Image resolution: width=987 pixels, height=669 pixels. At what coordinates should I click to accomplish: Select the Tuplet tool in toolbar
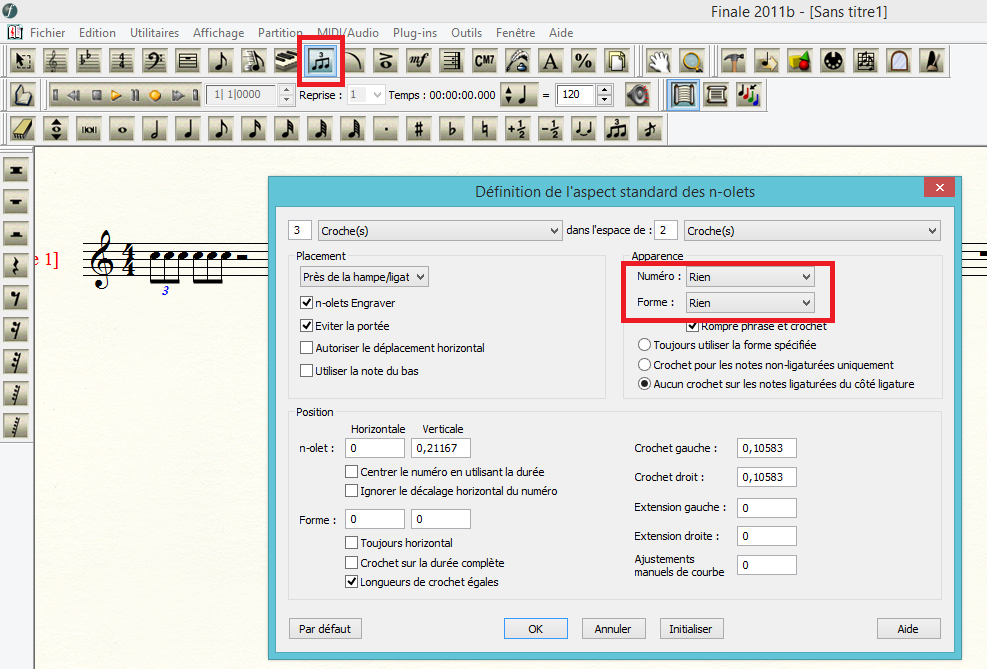point(322,60)
